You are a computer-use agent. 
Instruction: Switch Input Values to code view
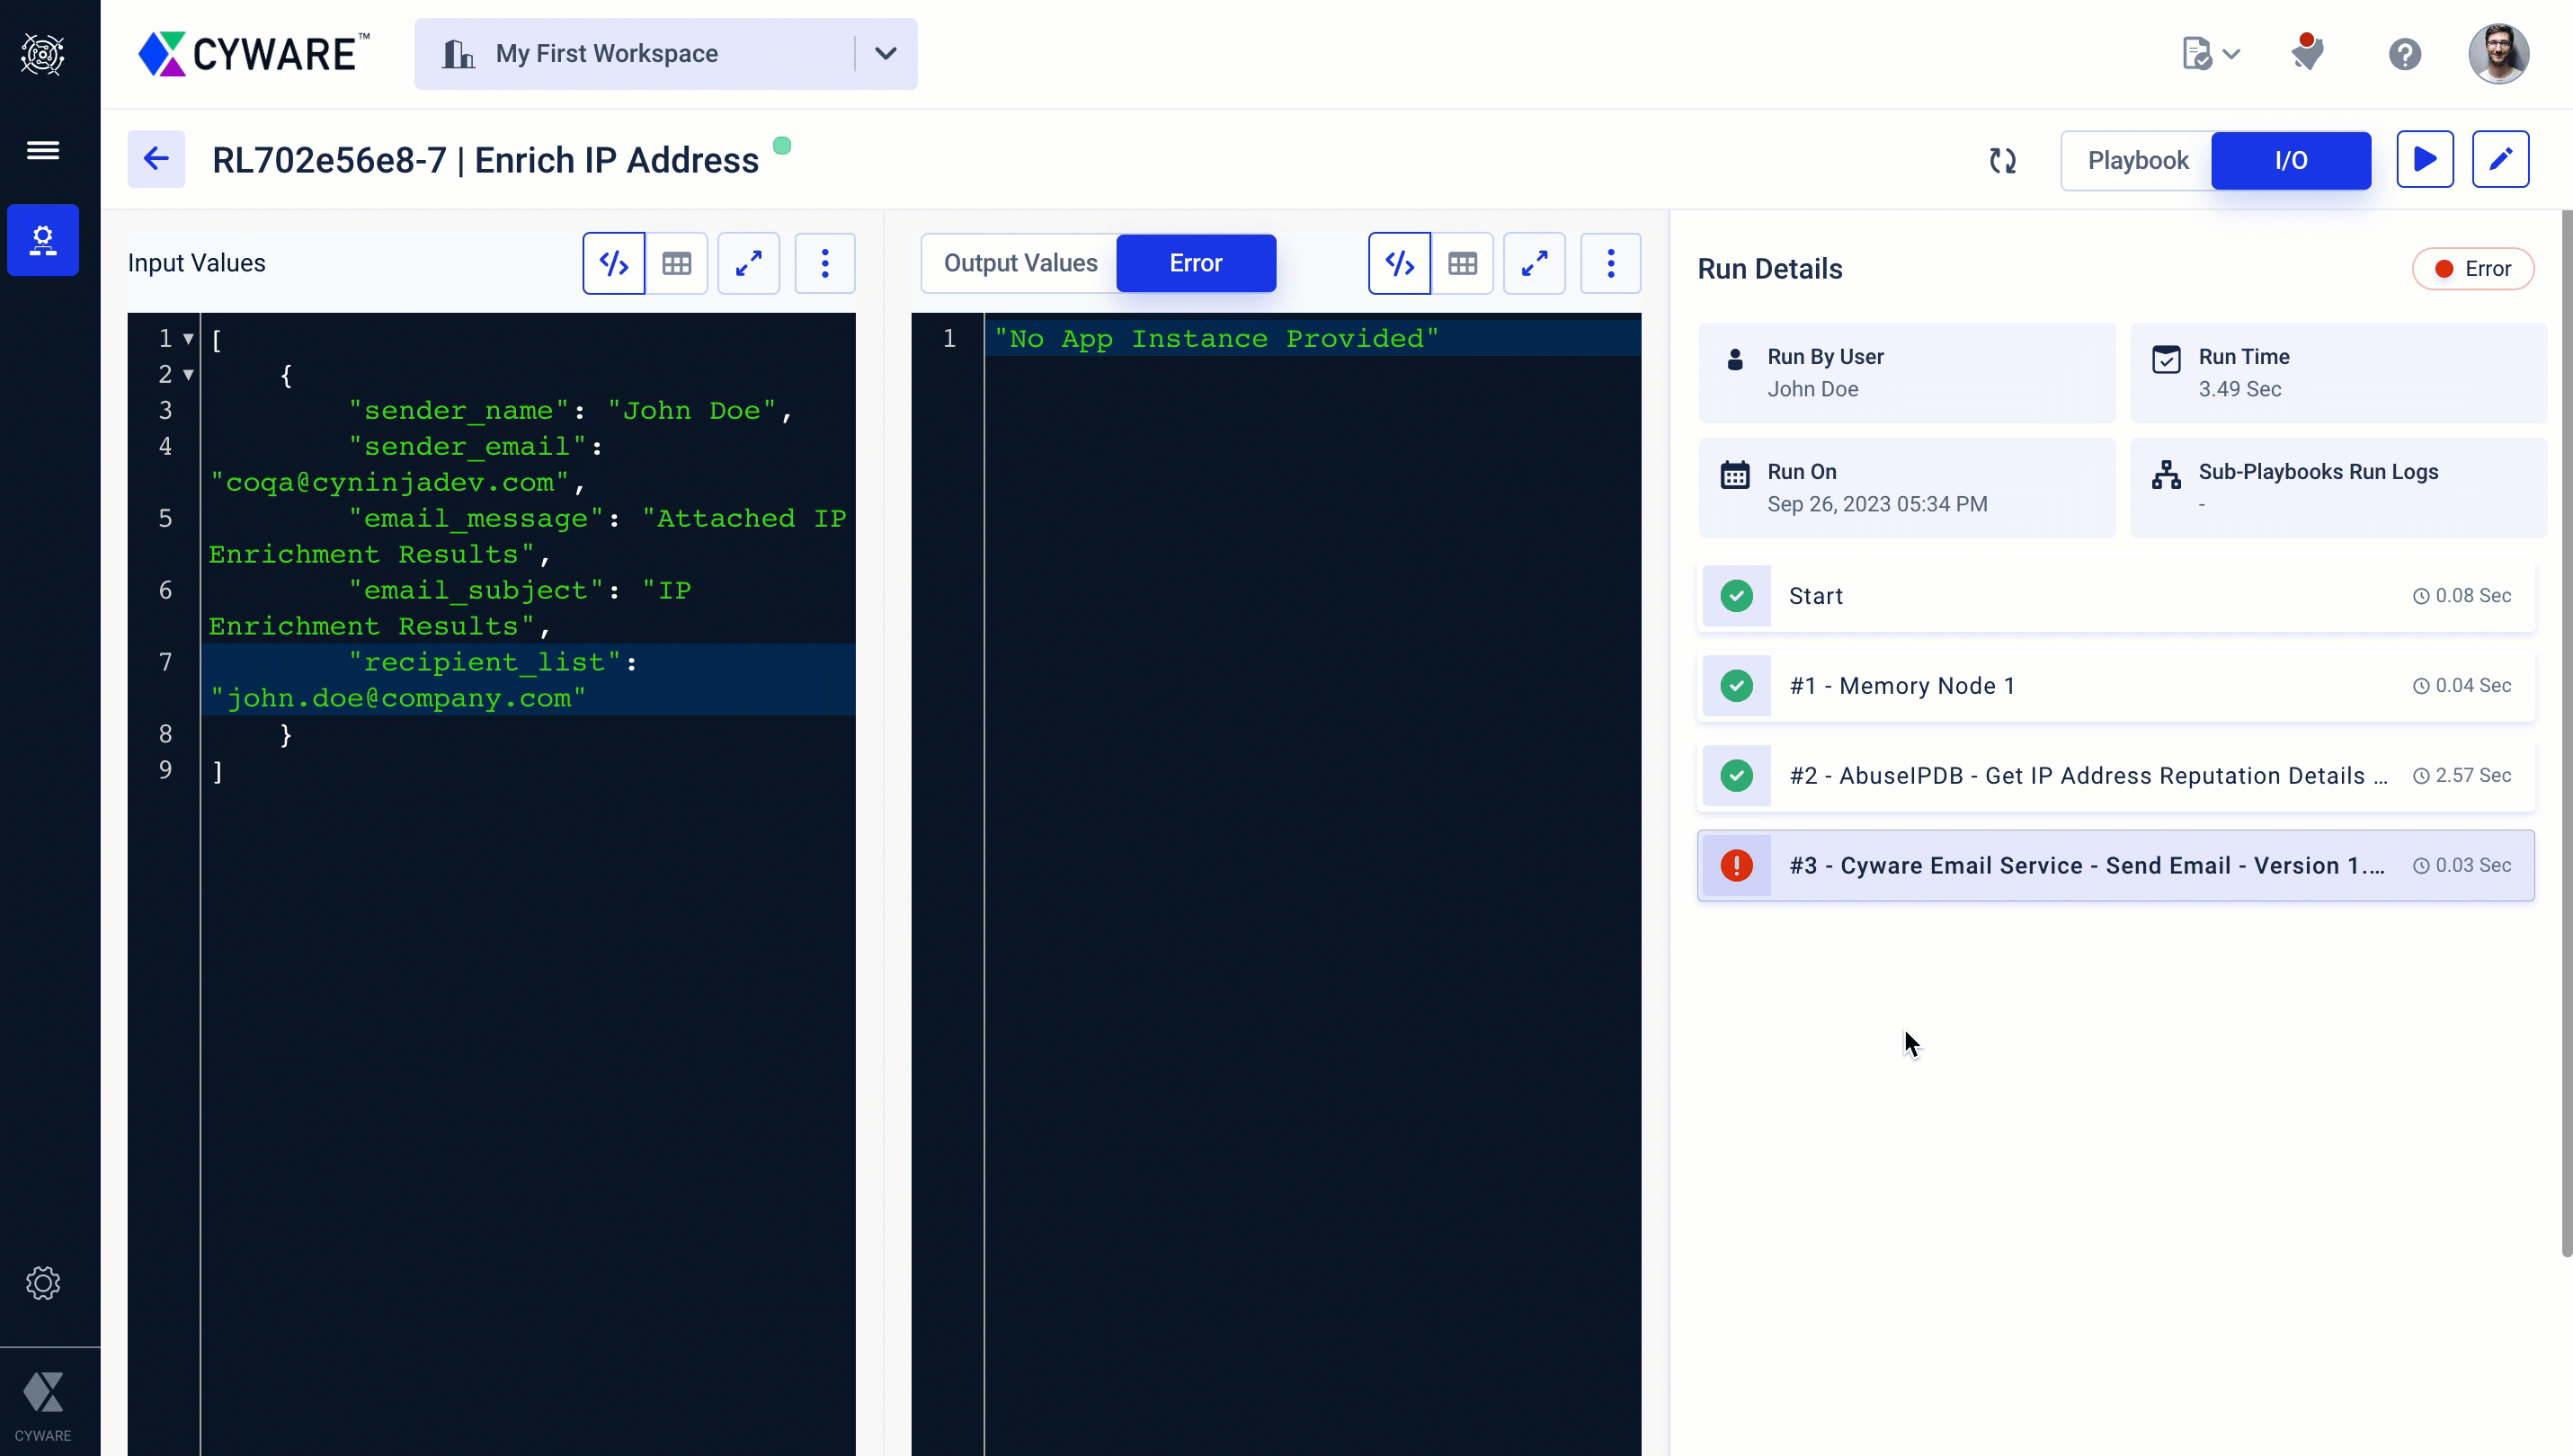click(x=614, y=263)
